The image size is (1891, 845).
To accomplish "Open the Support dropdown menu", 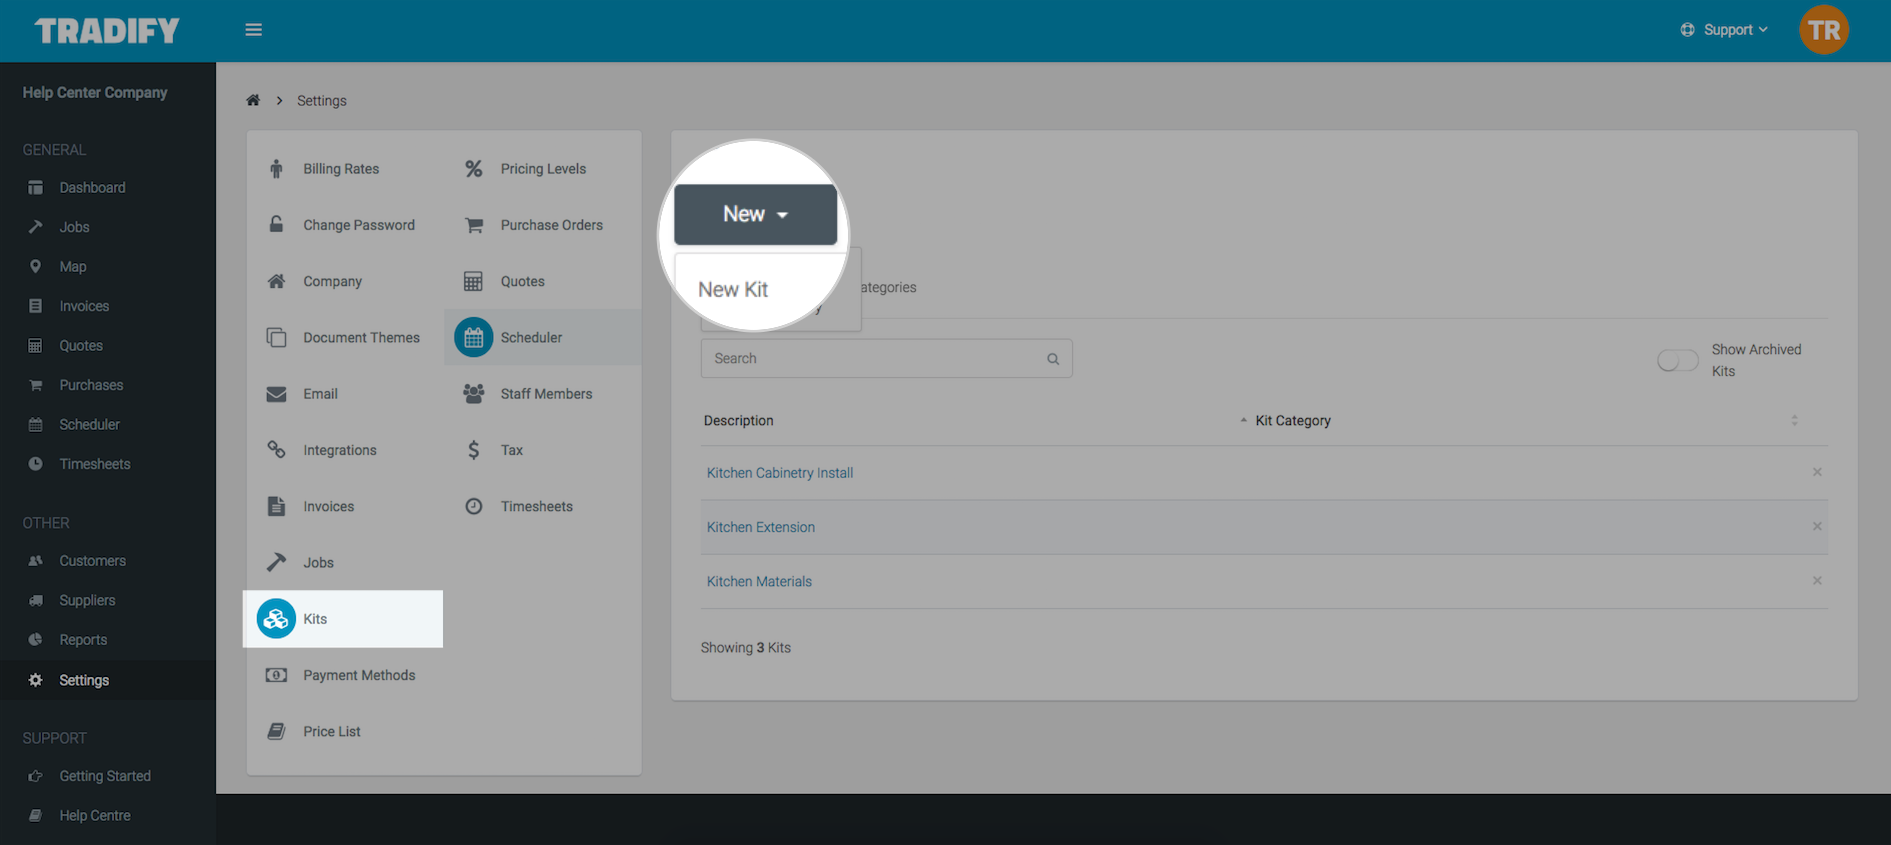I will (1725, 30).
